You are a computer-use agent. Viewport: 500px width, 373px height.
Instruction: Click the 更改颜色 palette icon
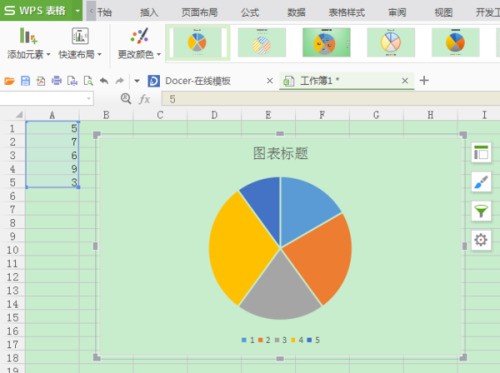tap(139, 36)
